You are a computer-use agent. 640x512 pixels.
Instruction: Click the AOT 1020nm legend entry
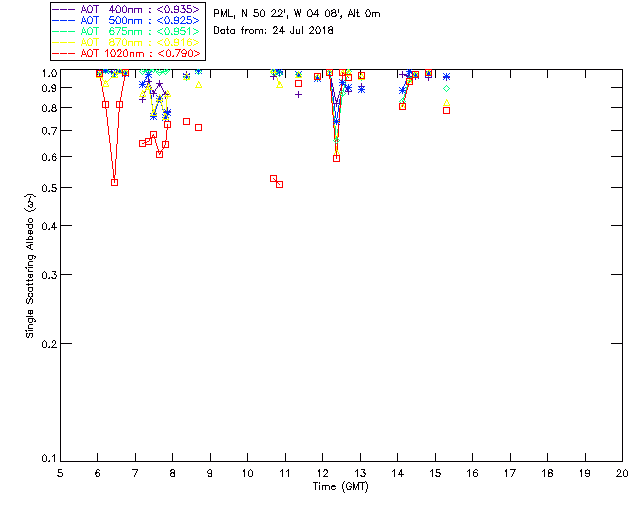tap(126, 53)
